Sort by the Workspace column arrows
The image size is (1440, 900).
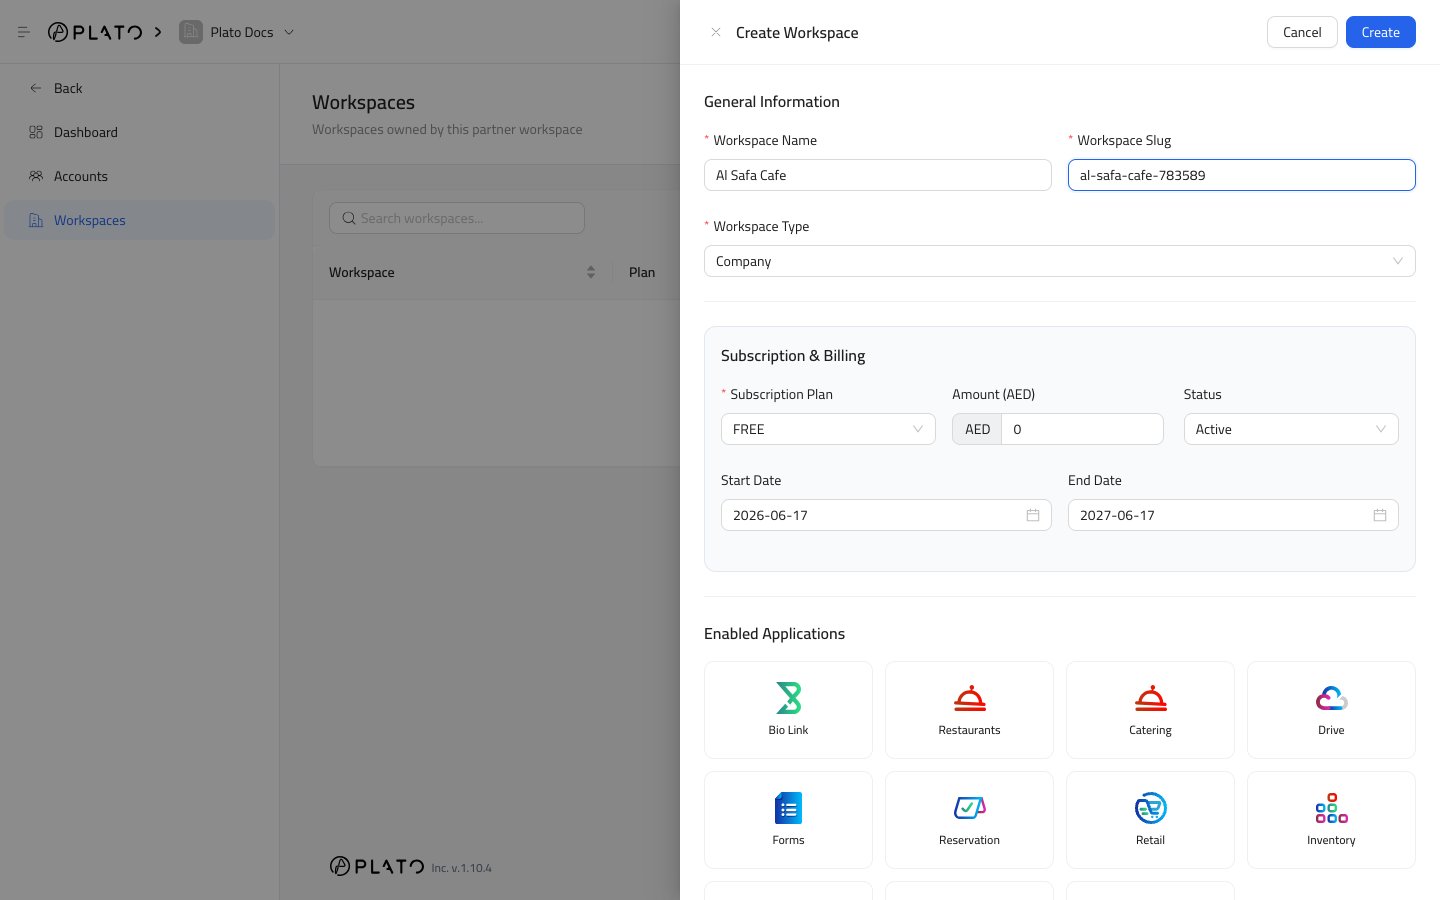[591, 272]
